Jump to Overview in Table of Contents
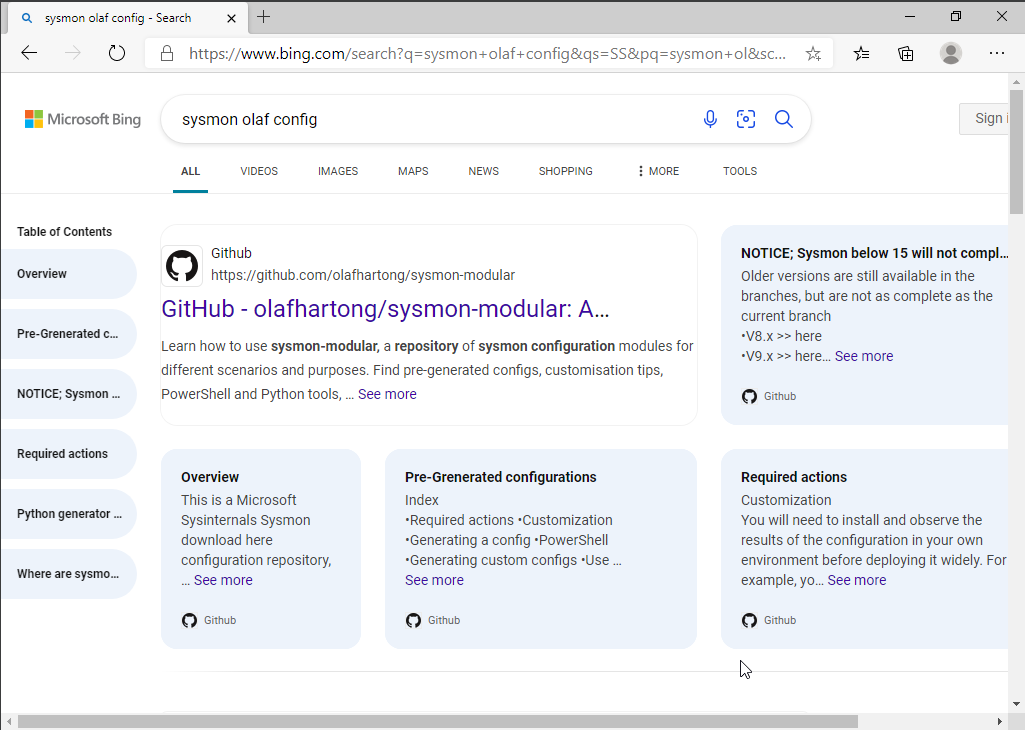1025x730 pixels. pos(68,274)
